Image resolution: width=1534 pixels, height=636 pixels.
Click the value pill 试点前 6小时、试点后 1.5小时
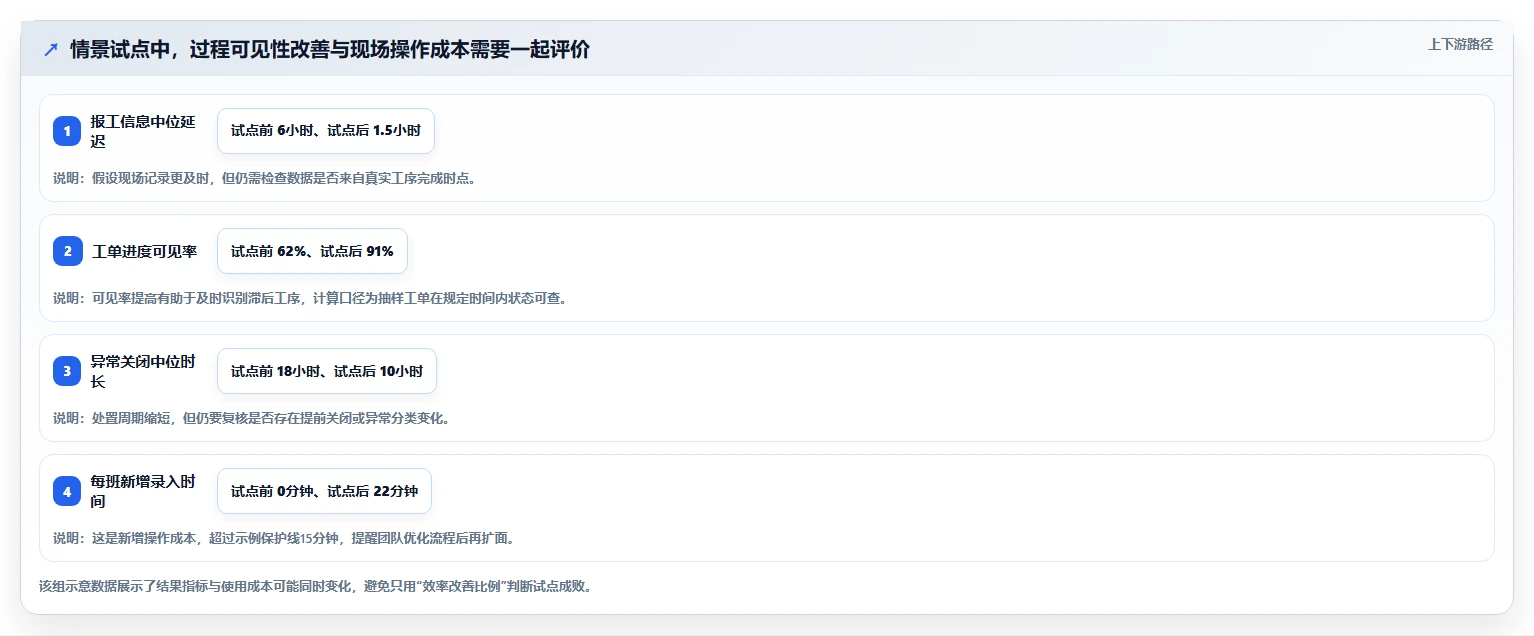coord(326,131)
